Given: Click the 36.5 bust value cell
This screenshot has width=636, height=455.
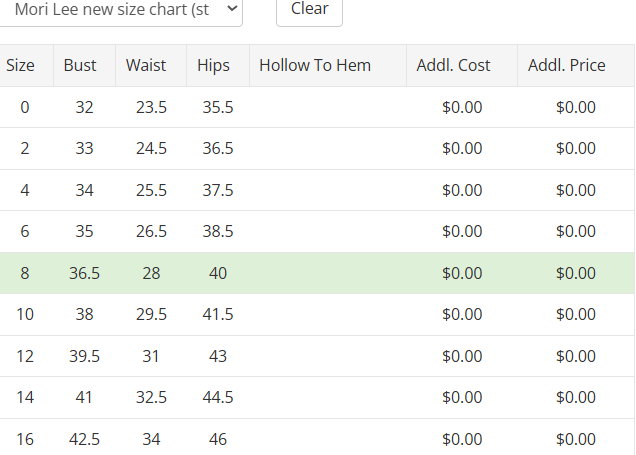Looking at the screenshot, I should tap(84, 273).
